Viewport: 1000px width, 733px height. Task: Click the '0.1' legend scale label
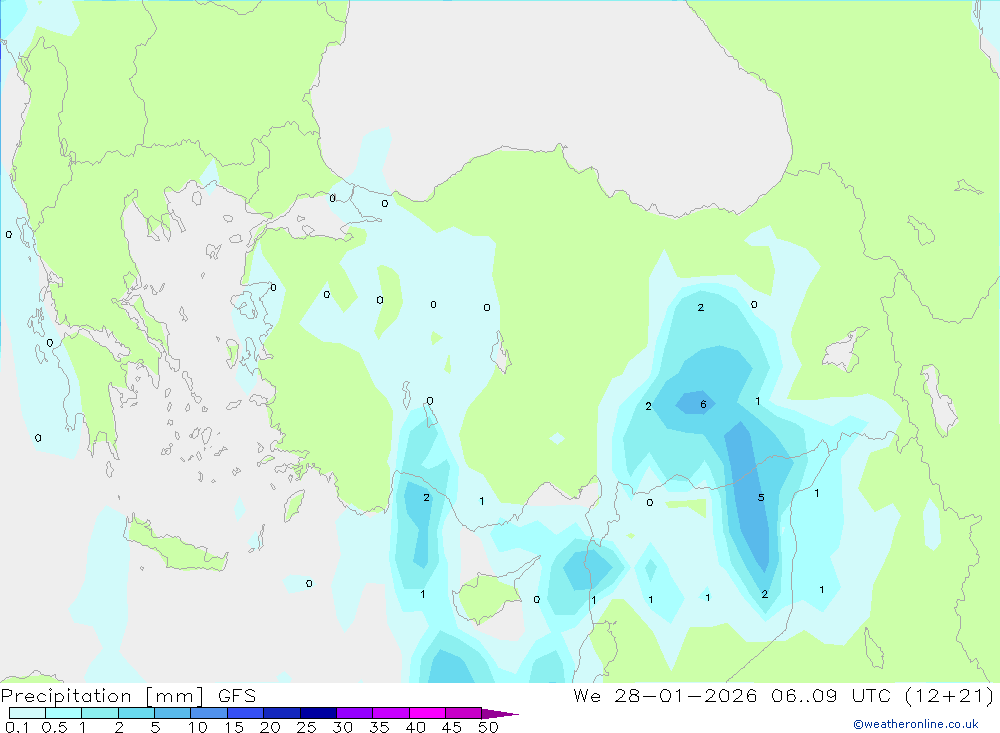[17, 727]
